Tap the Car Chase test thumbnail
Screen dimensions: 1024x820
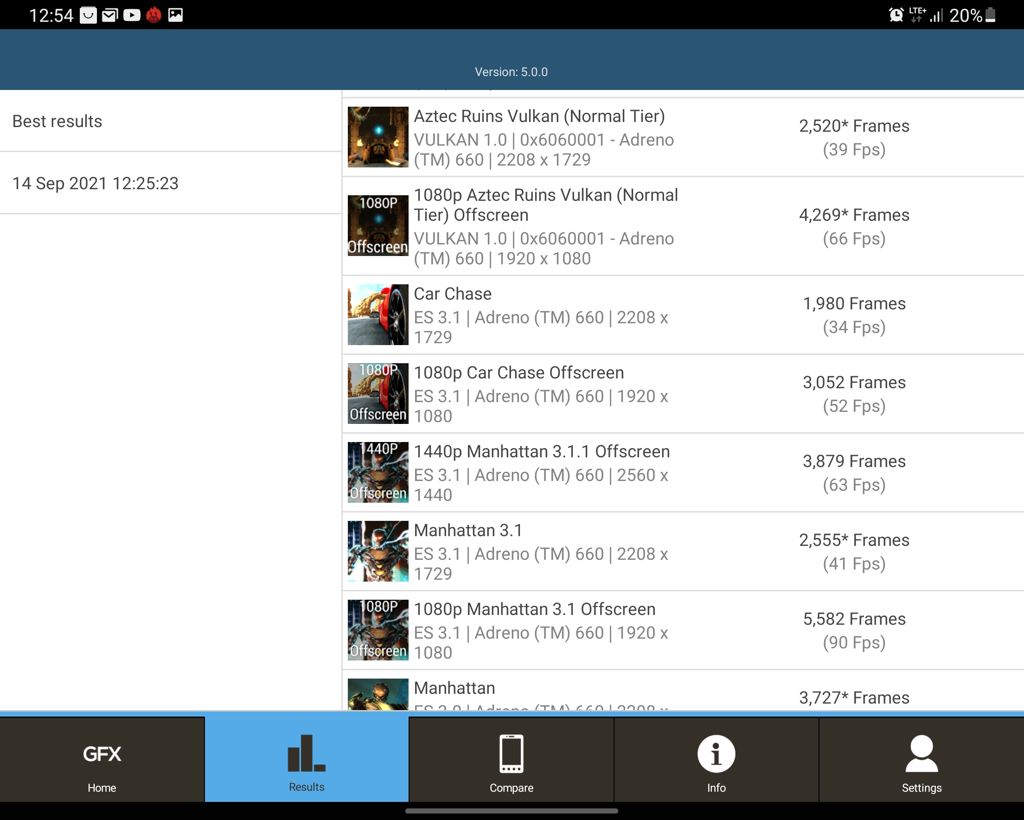click(x=378, y=315)
